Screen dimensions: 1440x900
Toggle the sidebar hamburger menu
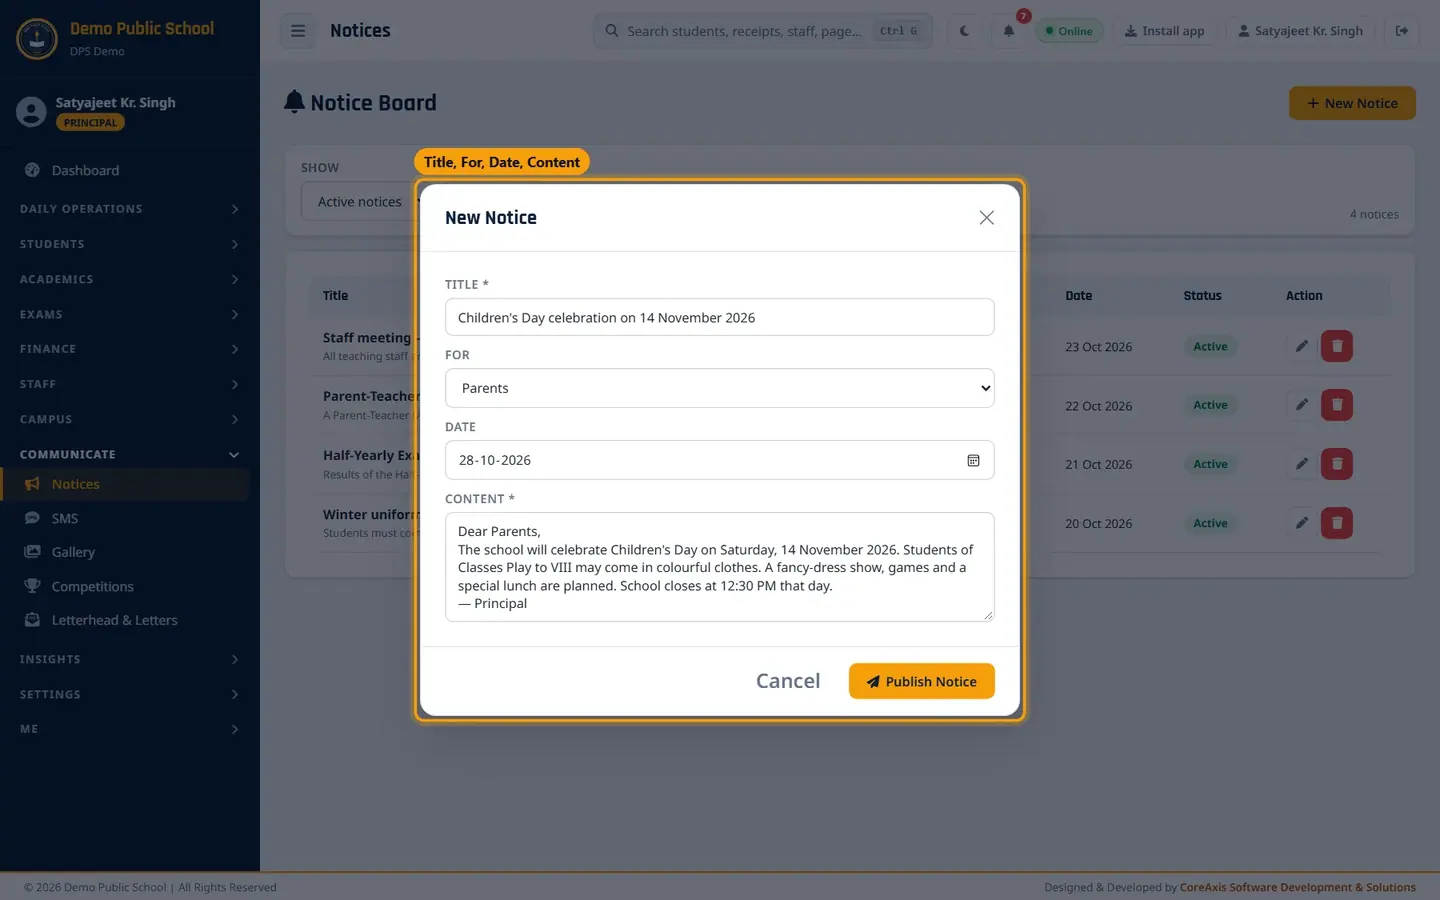click(x=298, y=31)
